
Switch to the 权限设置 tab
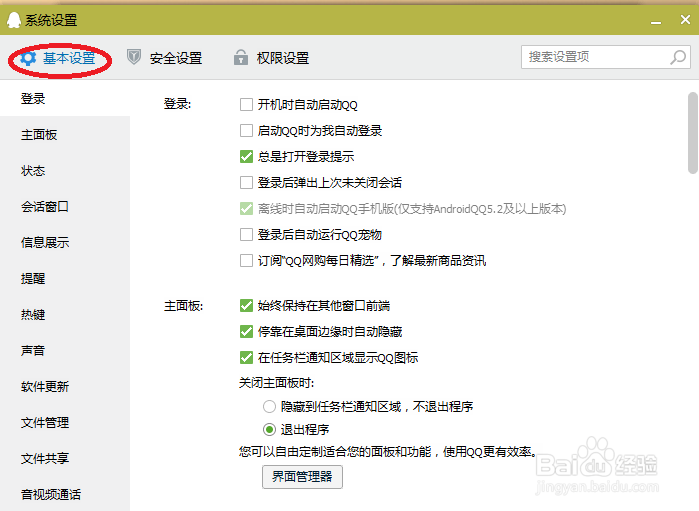tap(271, 58)
